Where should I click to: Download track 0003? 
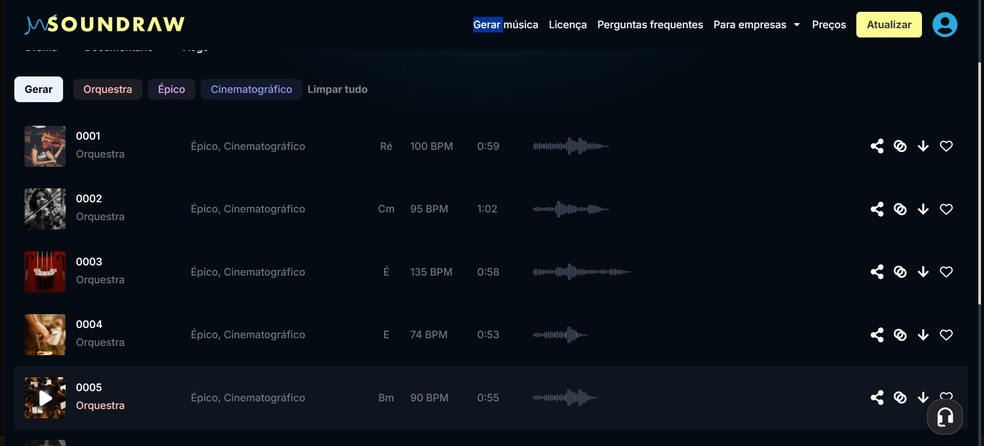(922, 272)
